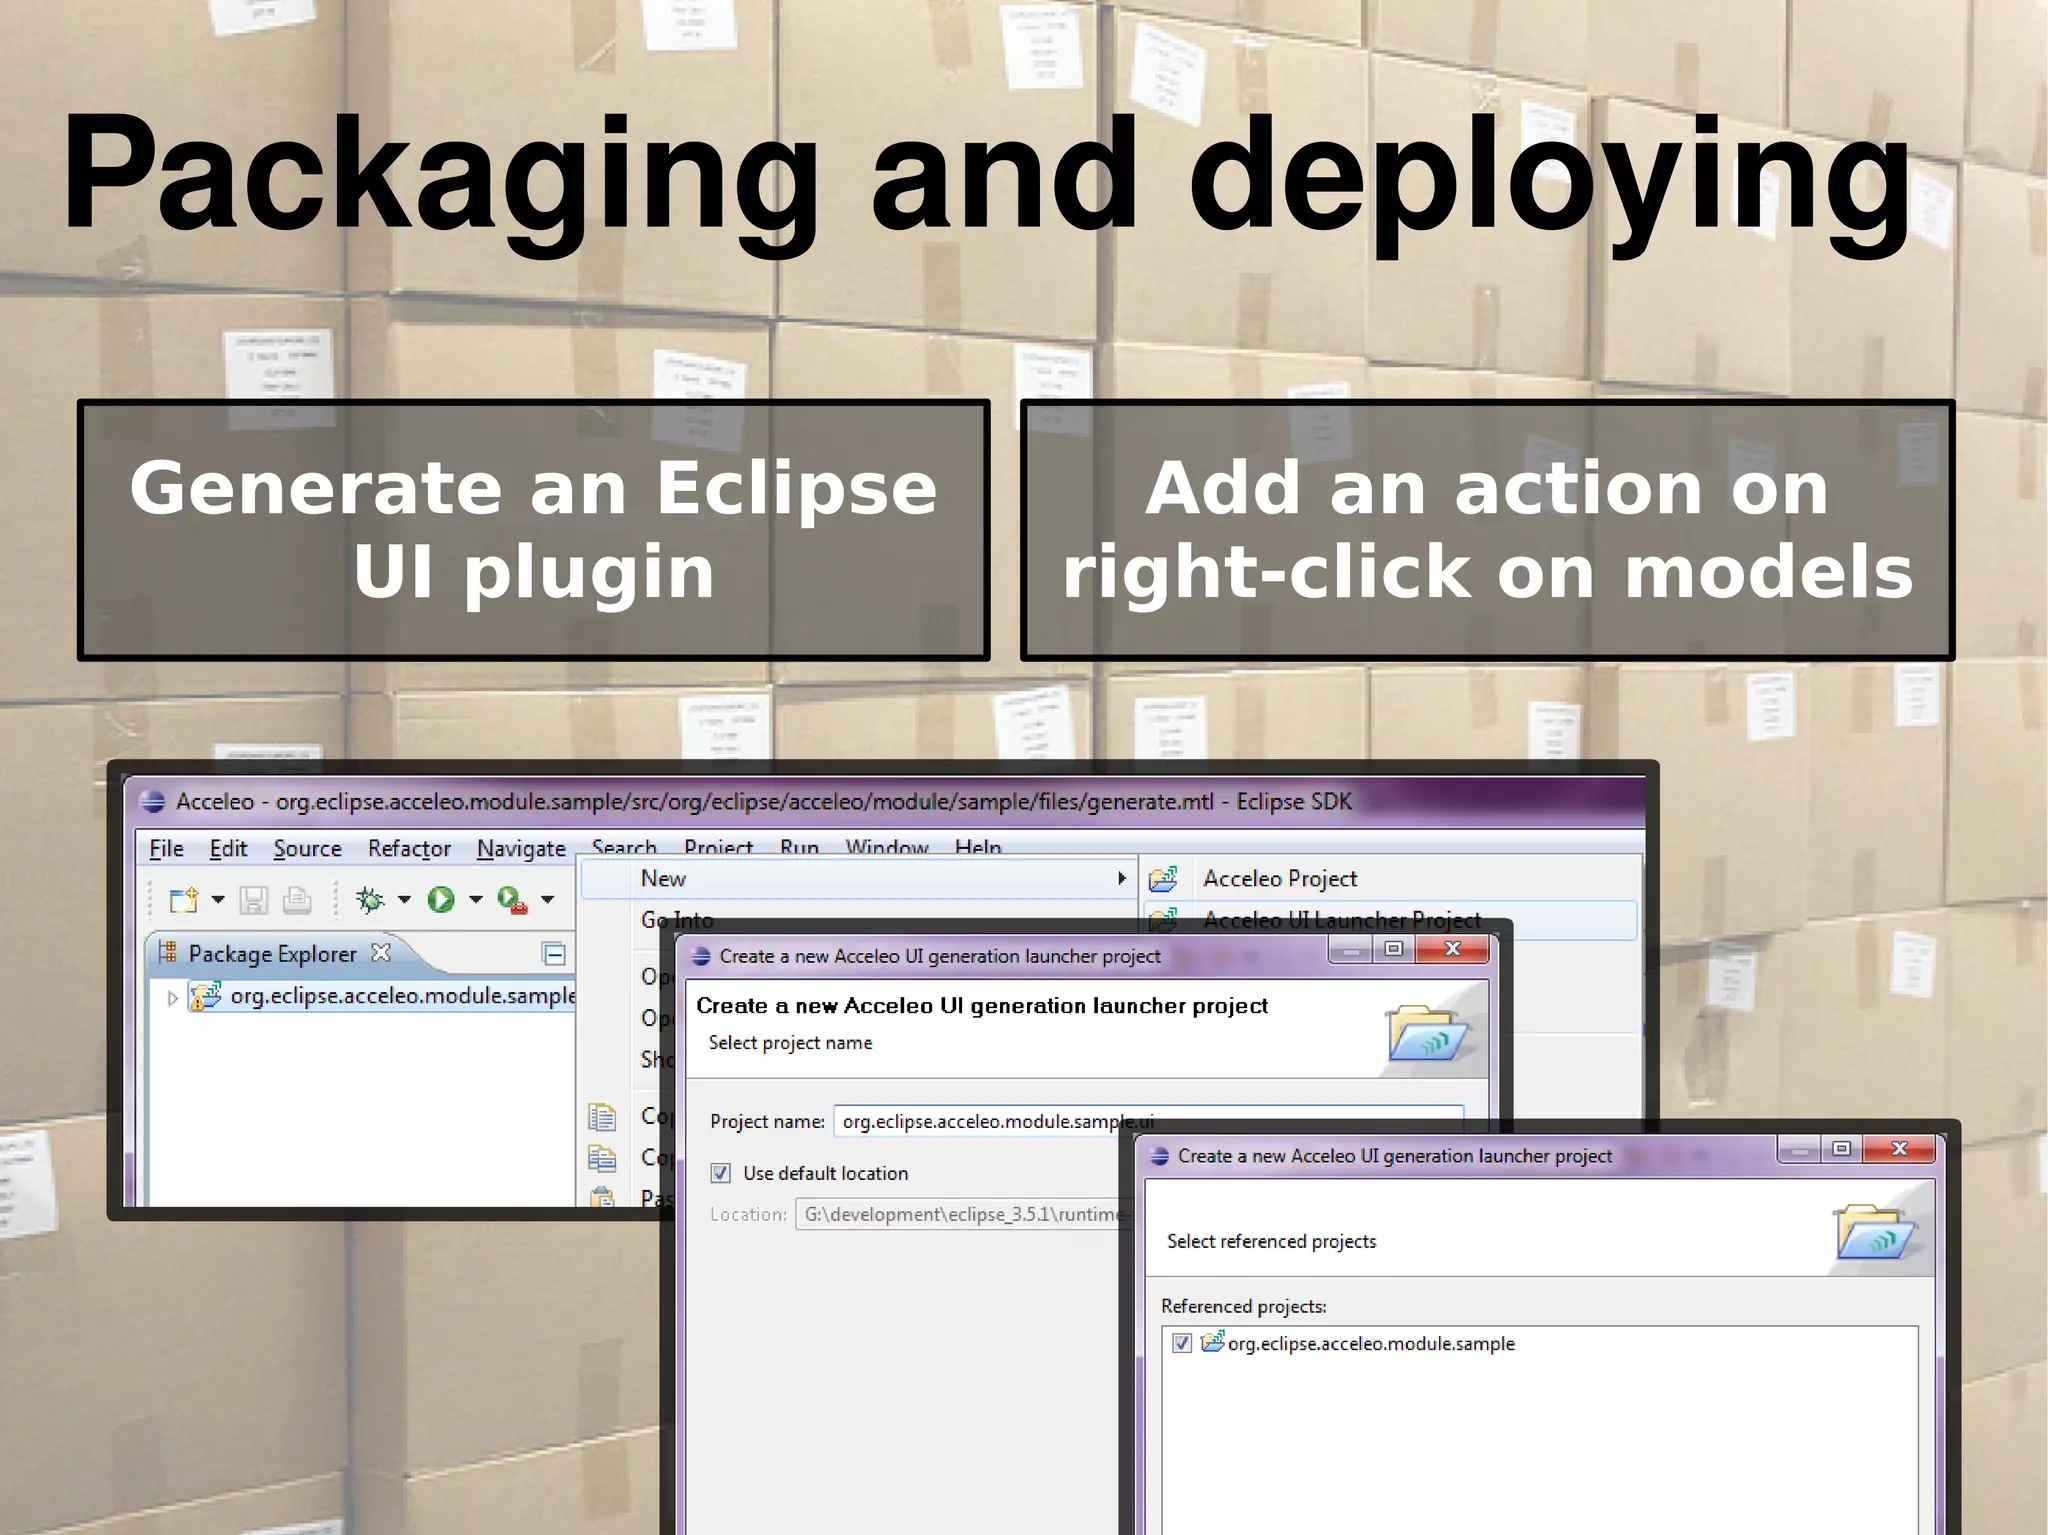The width and height of the screenshot is (2048, 1535).
Task: Click the green Run icon
Action: (441, 900)
